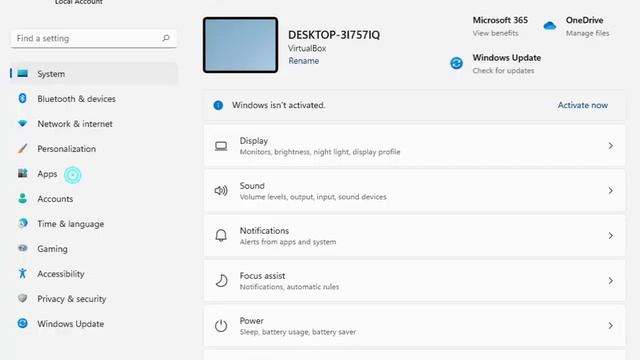
Task: Click the search magnifier icon
Action: pos(166,38)
